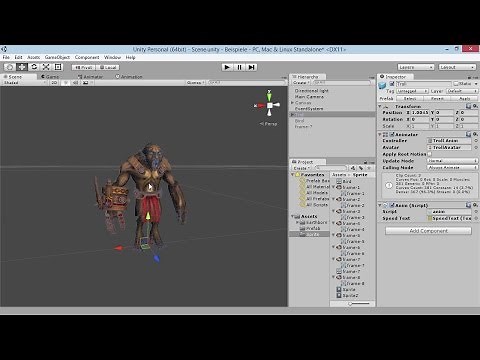Select the Rotate tool in toolbar
The image size is (480, 360).
[x=34, y=67]
